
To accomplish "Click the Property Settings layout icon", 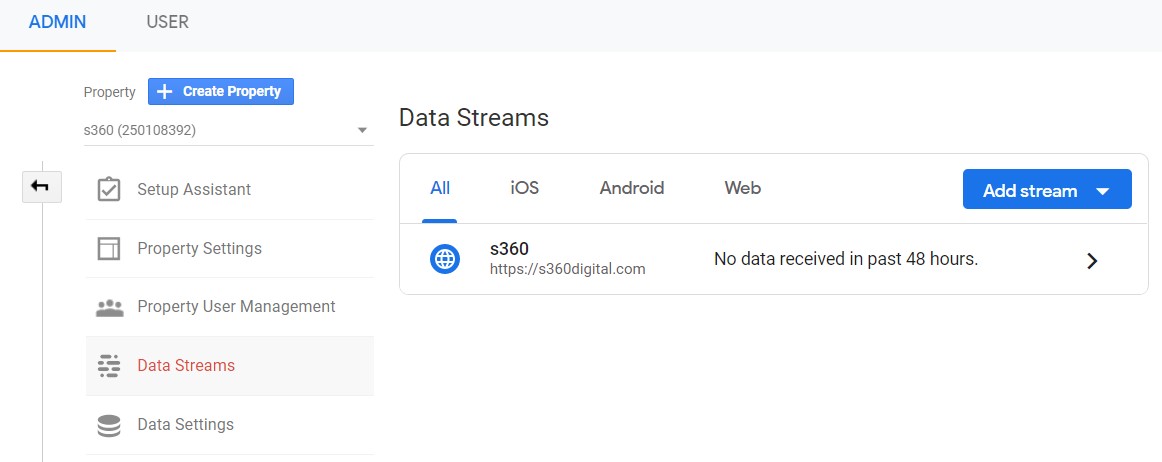I will [109, 248].
